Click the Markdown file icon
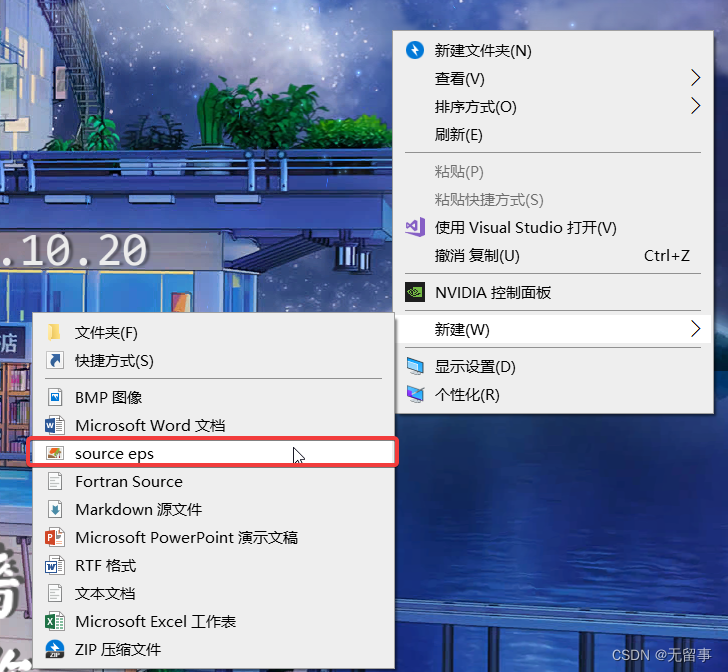Image resolution: width=728 pixels, height=672 pixels. coord(55,509)
